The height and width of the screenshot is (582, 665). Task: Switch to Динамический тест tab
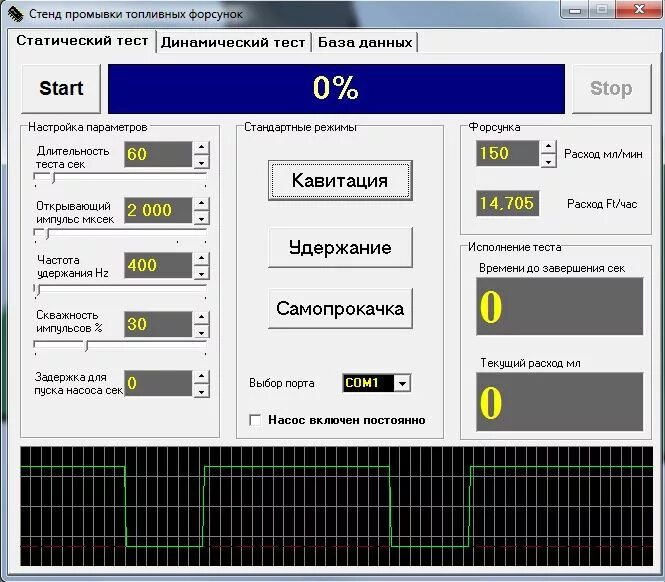coord(233,42)
